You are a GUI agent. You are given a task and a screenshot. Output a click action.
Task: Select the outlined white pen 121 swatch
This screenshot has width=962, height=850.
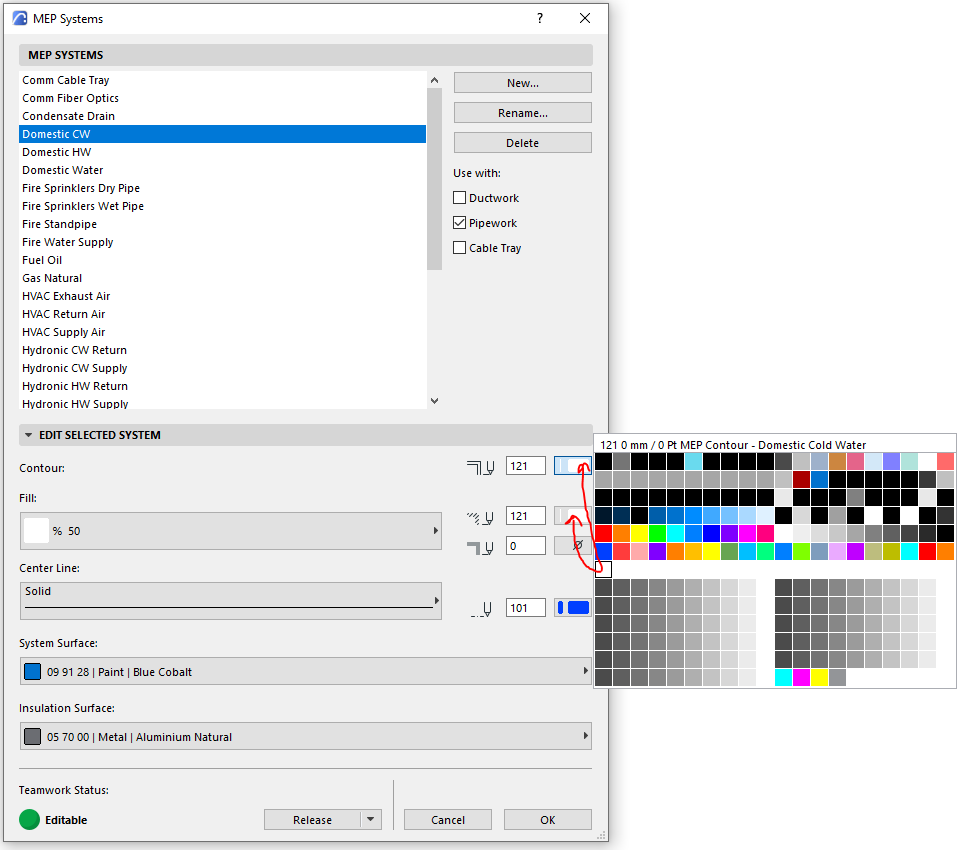click(603, 569)
